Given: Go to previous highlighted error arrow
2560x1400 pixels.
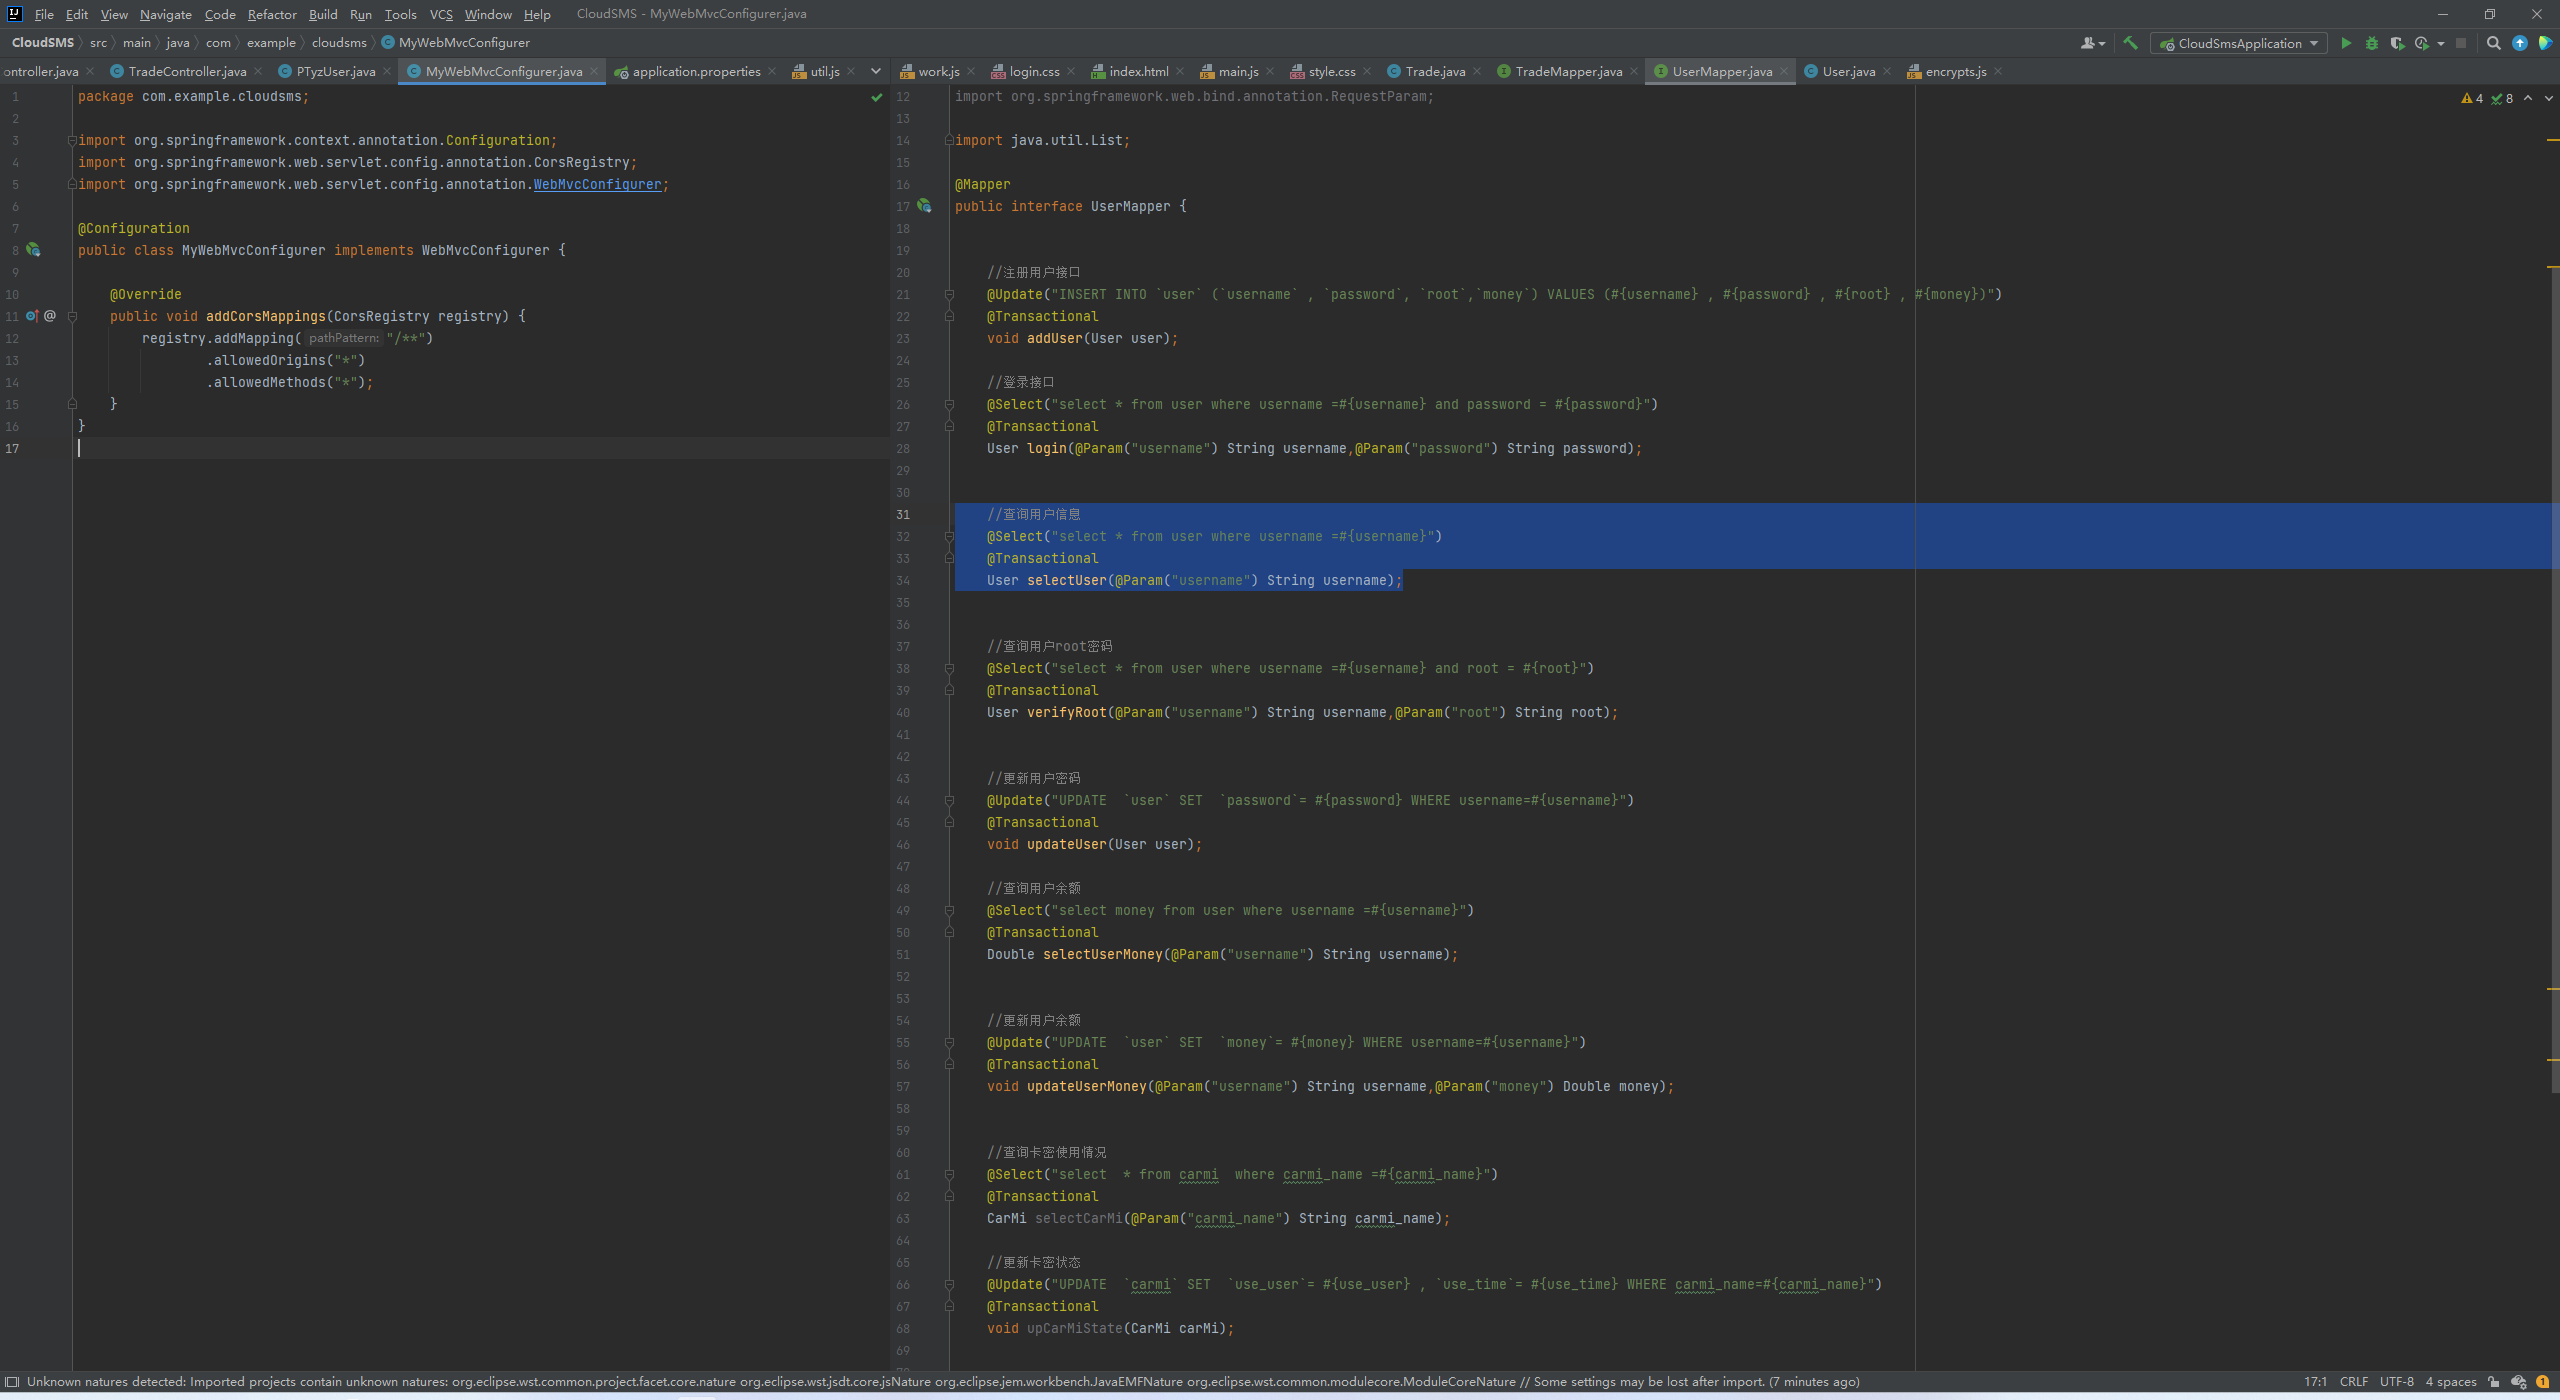Looking at the screenshot, I should [2528, 98].
